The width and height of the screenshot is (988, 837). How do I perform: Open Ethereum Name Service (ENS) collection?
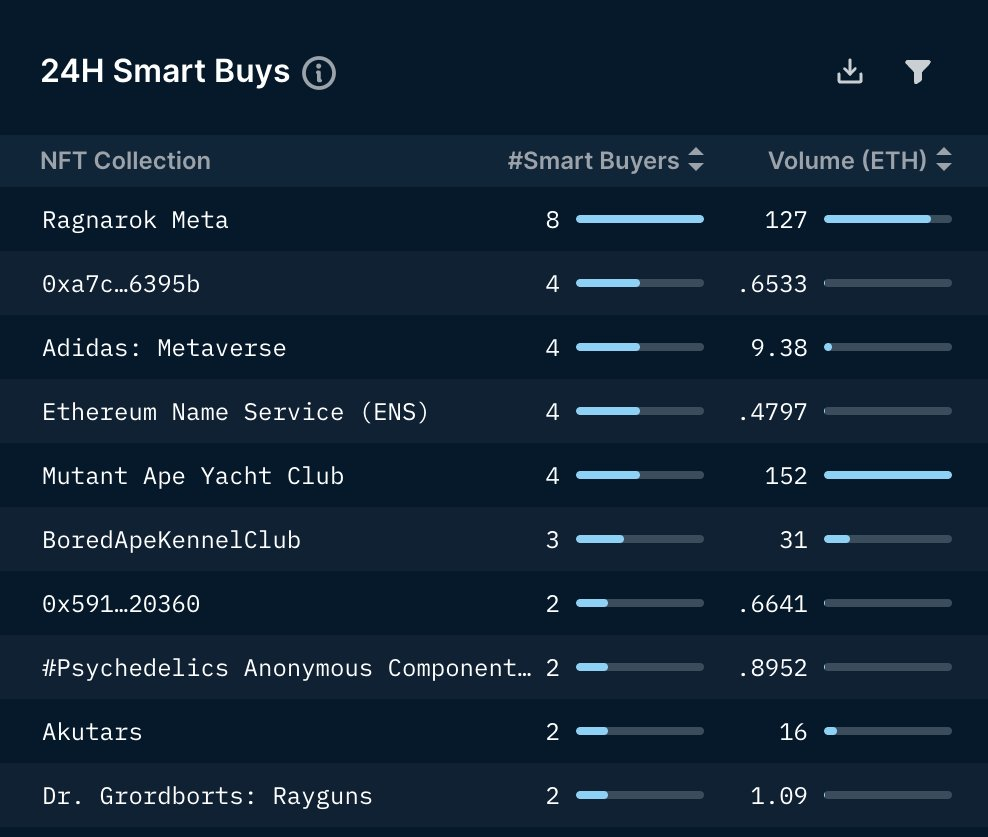235,412
